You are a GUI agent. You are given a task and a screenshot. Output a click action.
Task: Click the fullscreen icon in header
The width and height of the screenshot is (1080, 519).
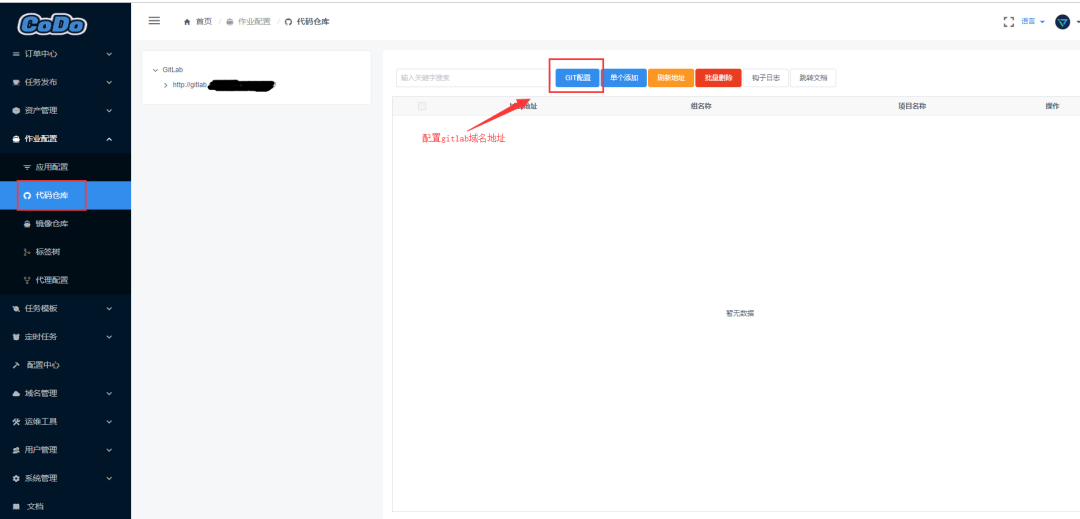(1009, 22)
